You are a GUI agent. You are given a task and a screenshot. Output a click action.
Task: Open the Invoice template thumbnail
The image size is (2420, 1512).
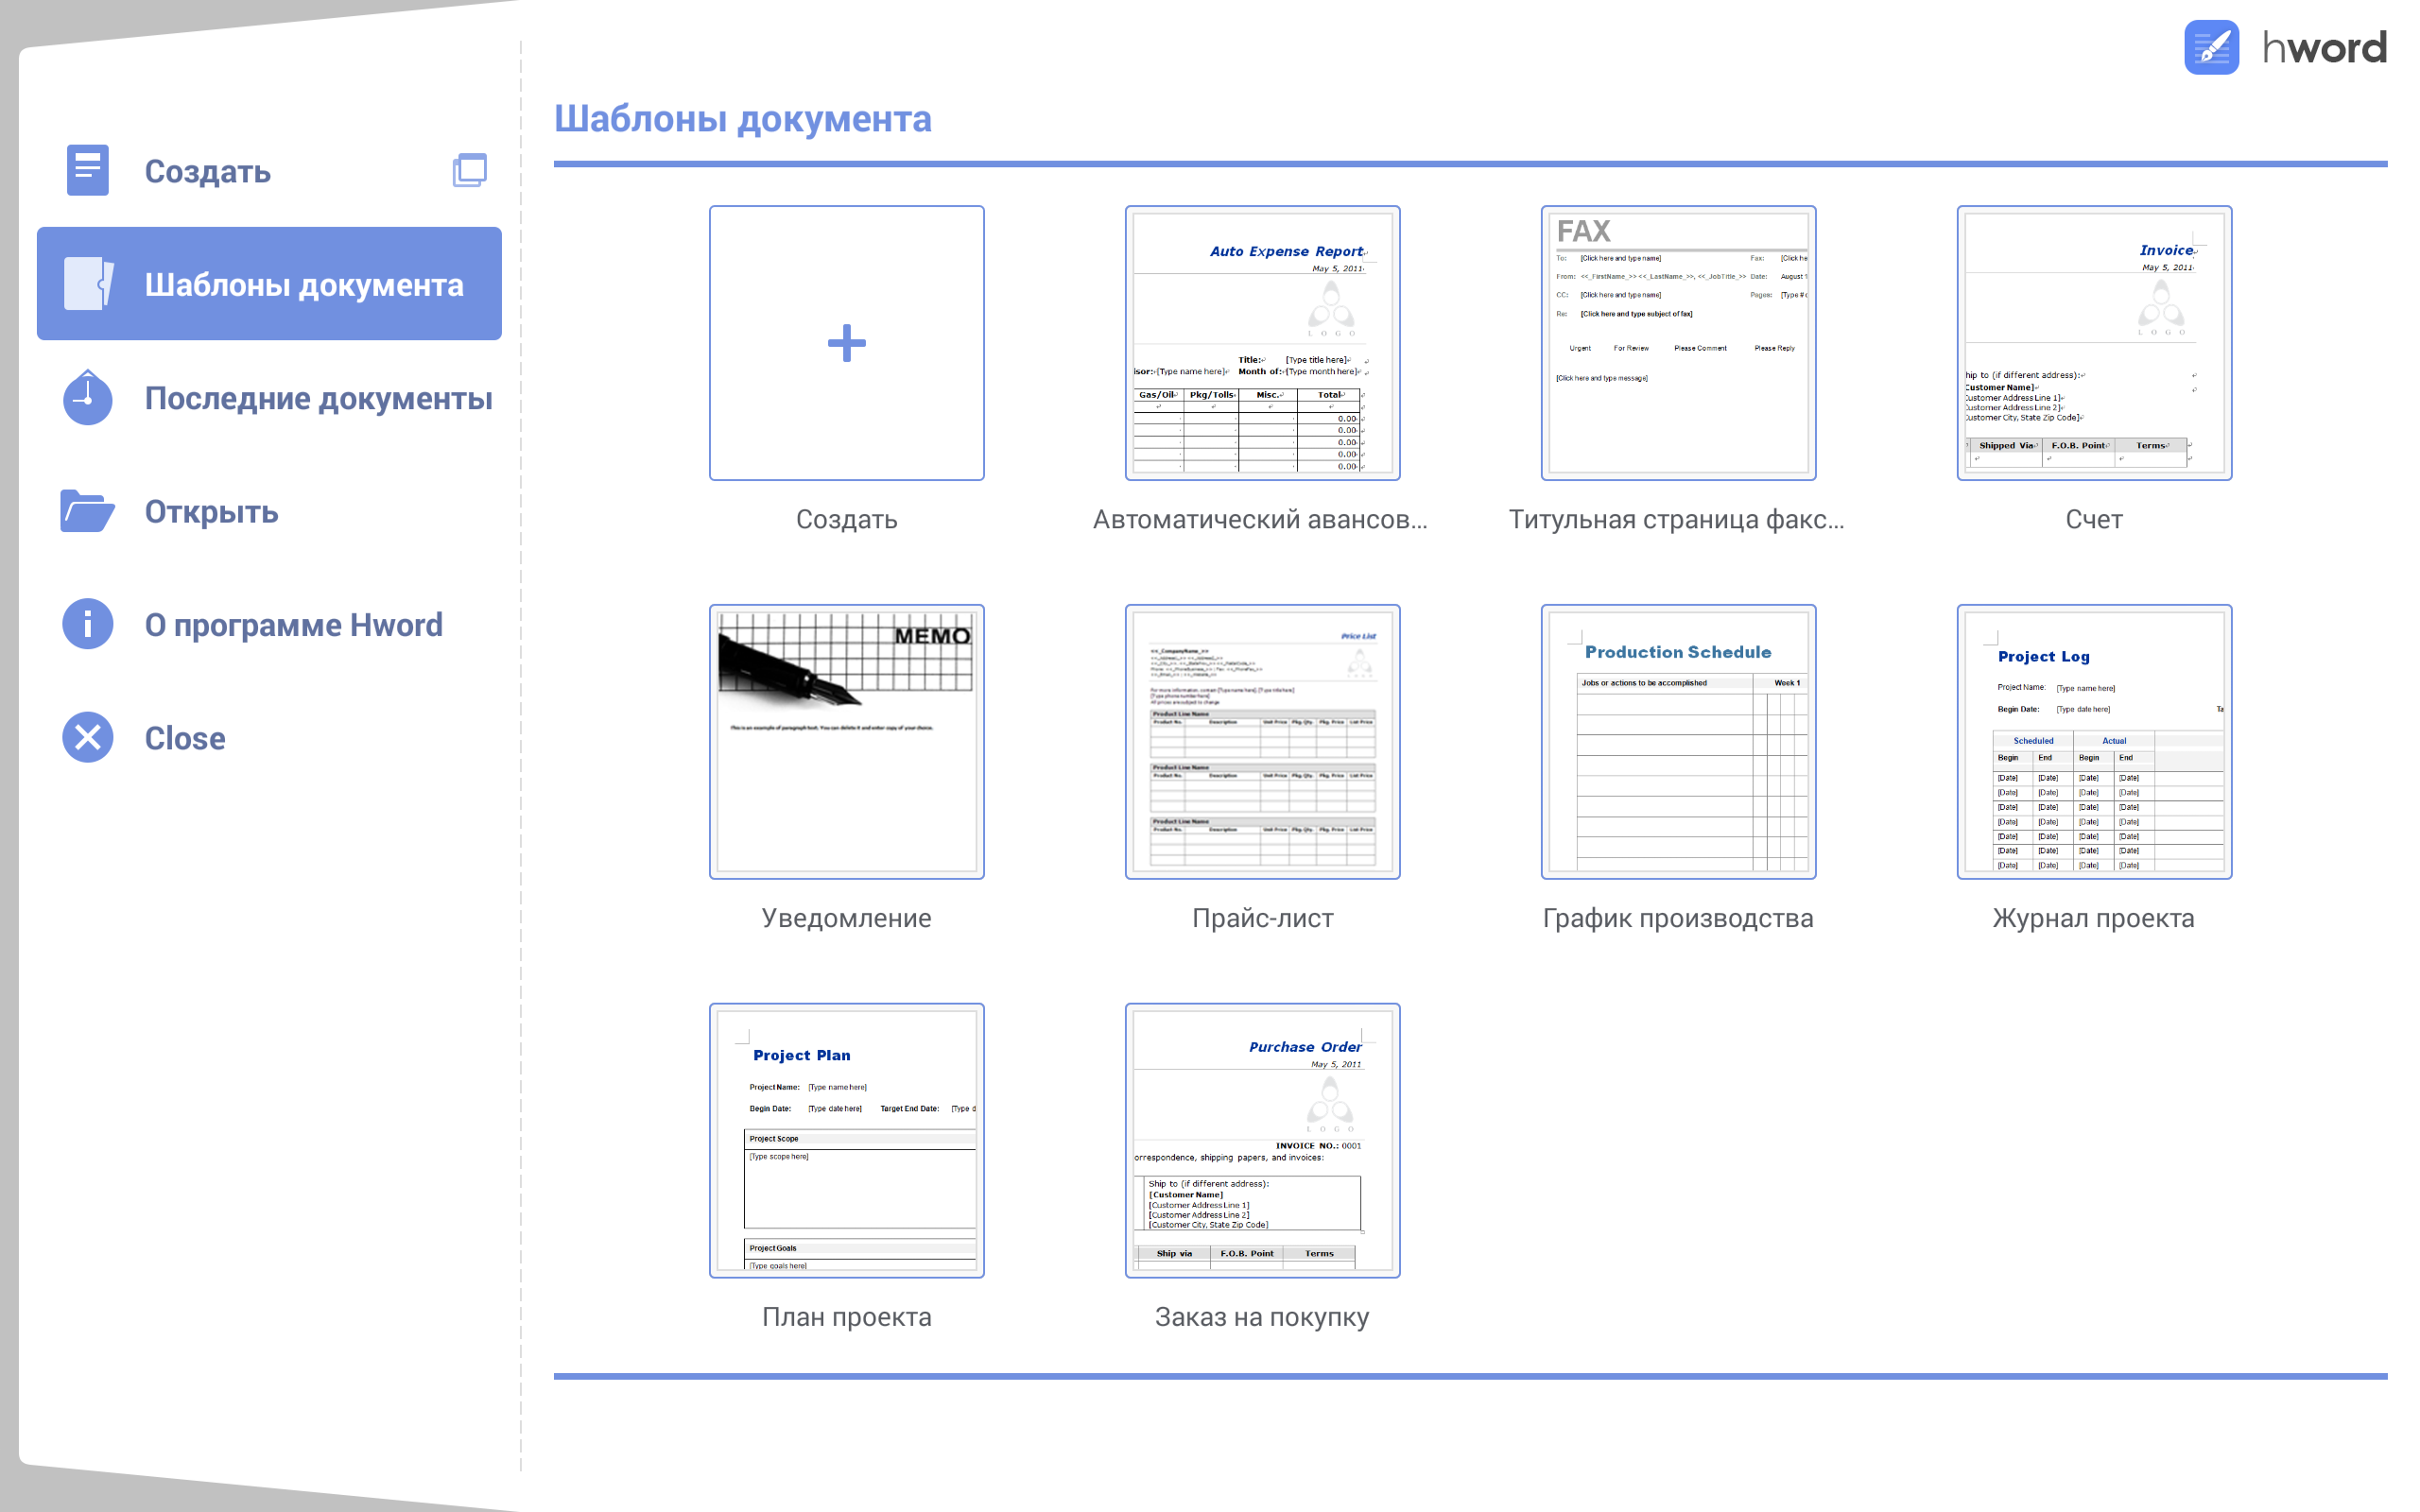click(2094, 343)
